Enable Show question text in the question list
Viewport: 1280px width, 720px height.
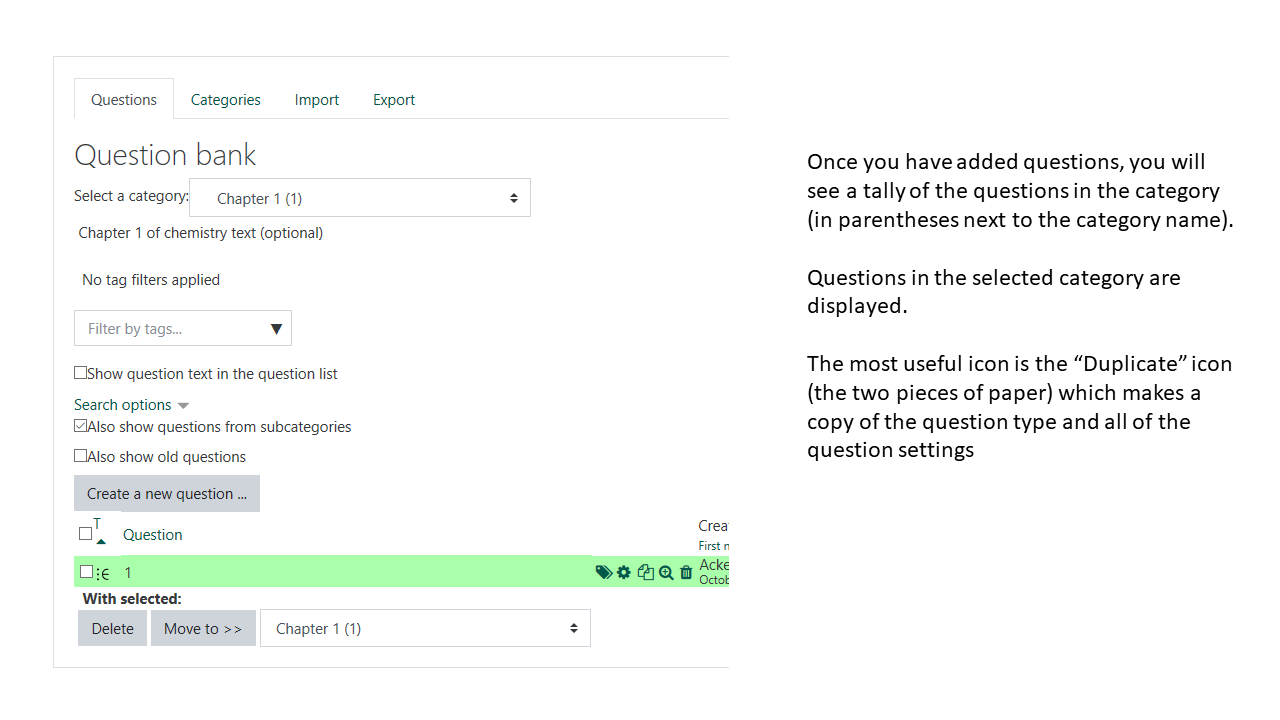coord(80,371)
